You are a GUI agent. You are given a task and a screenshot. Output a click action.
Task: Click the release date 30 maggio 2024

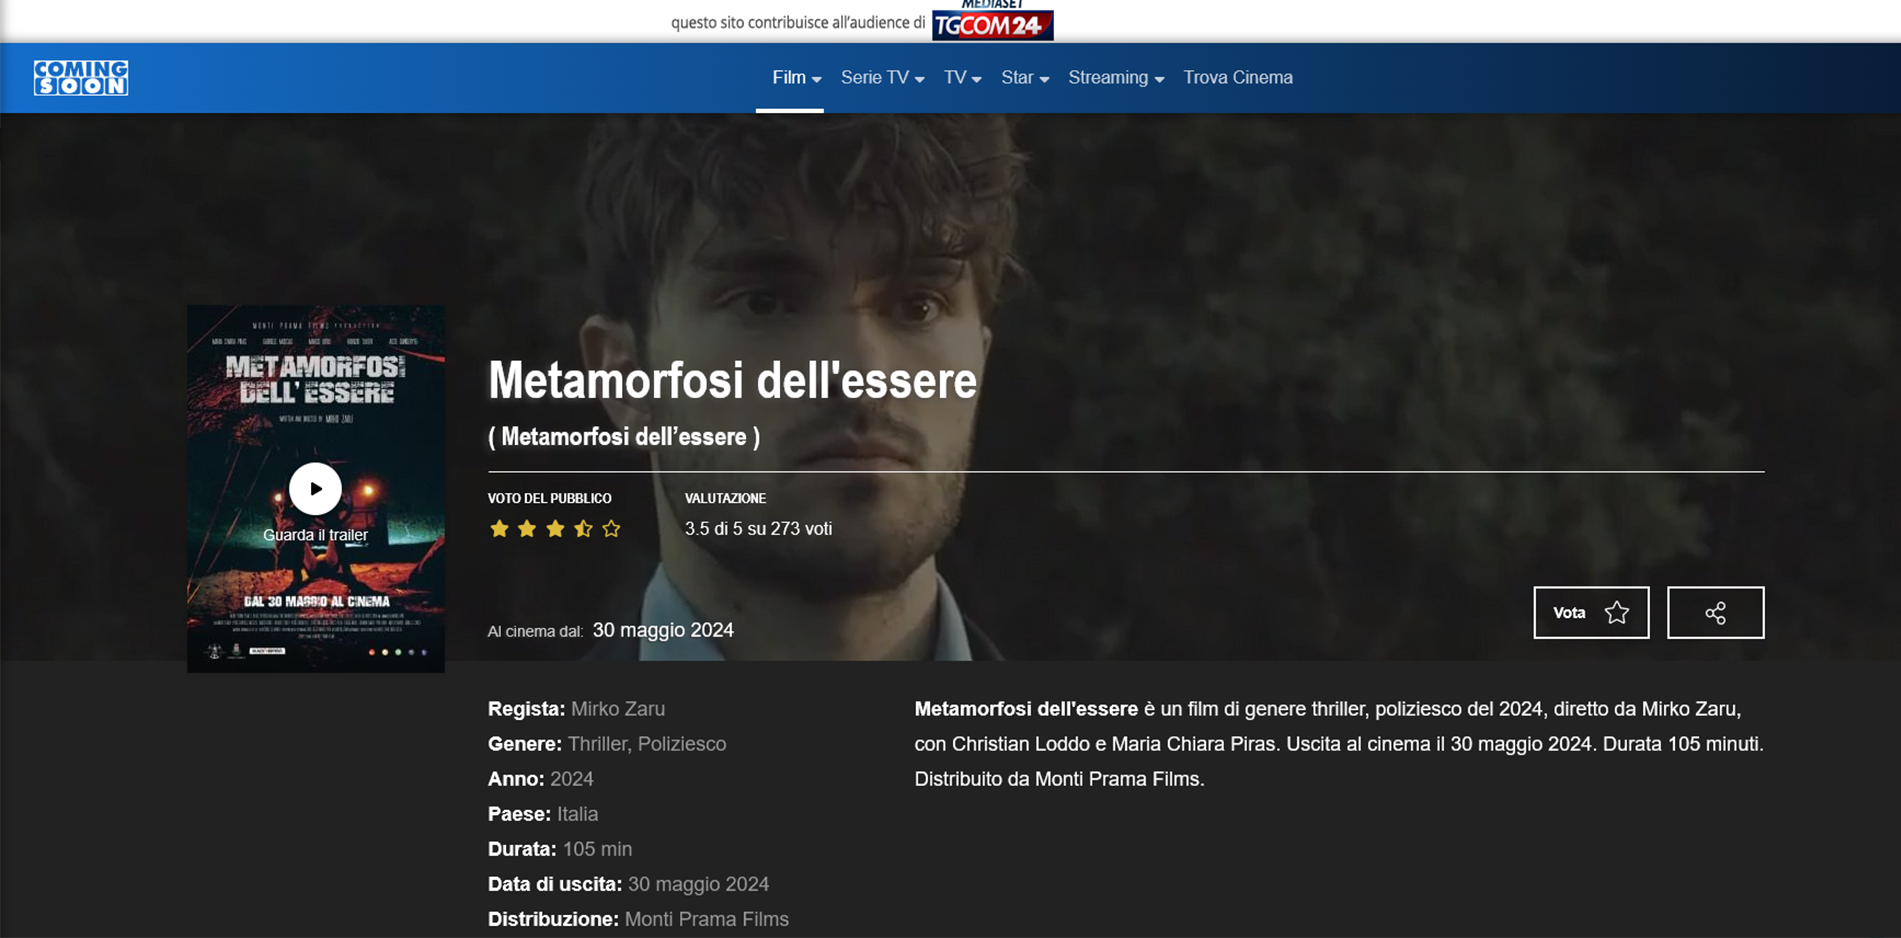[x=663, y=630]
